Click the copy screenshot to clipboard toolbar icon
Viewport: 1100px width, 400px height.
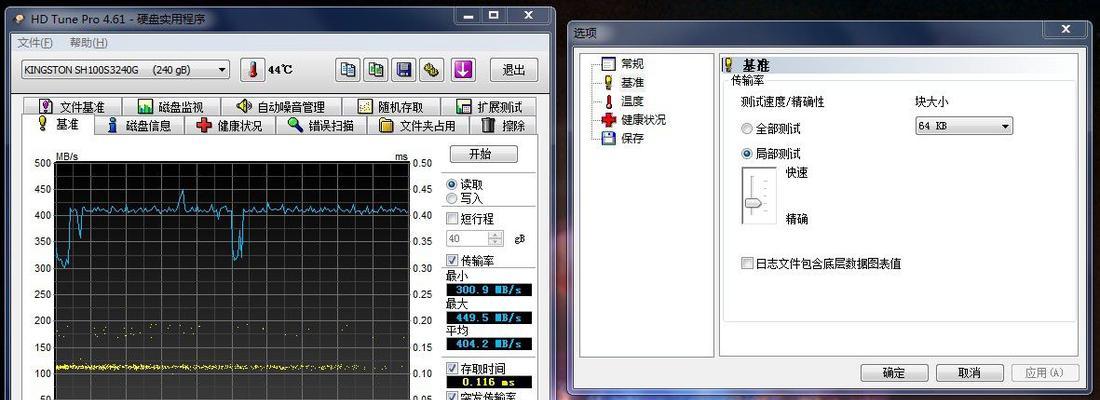(x=377, y=69)
